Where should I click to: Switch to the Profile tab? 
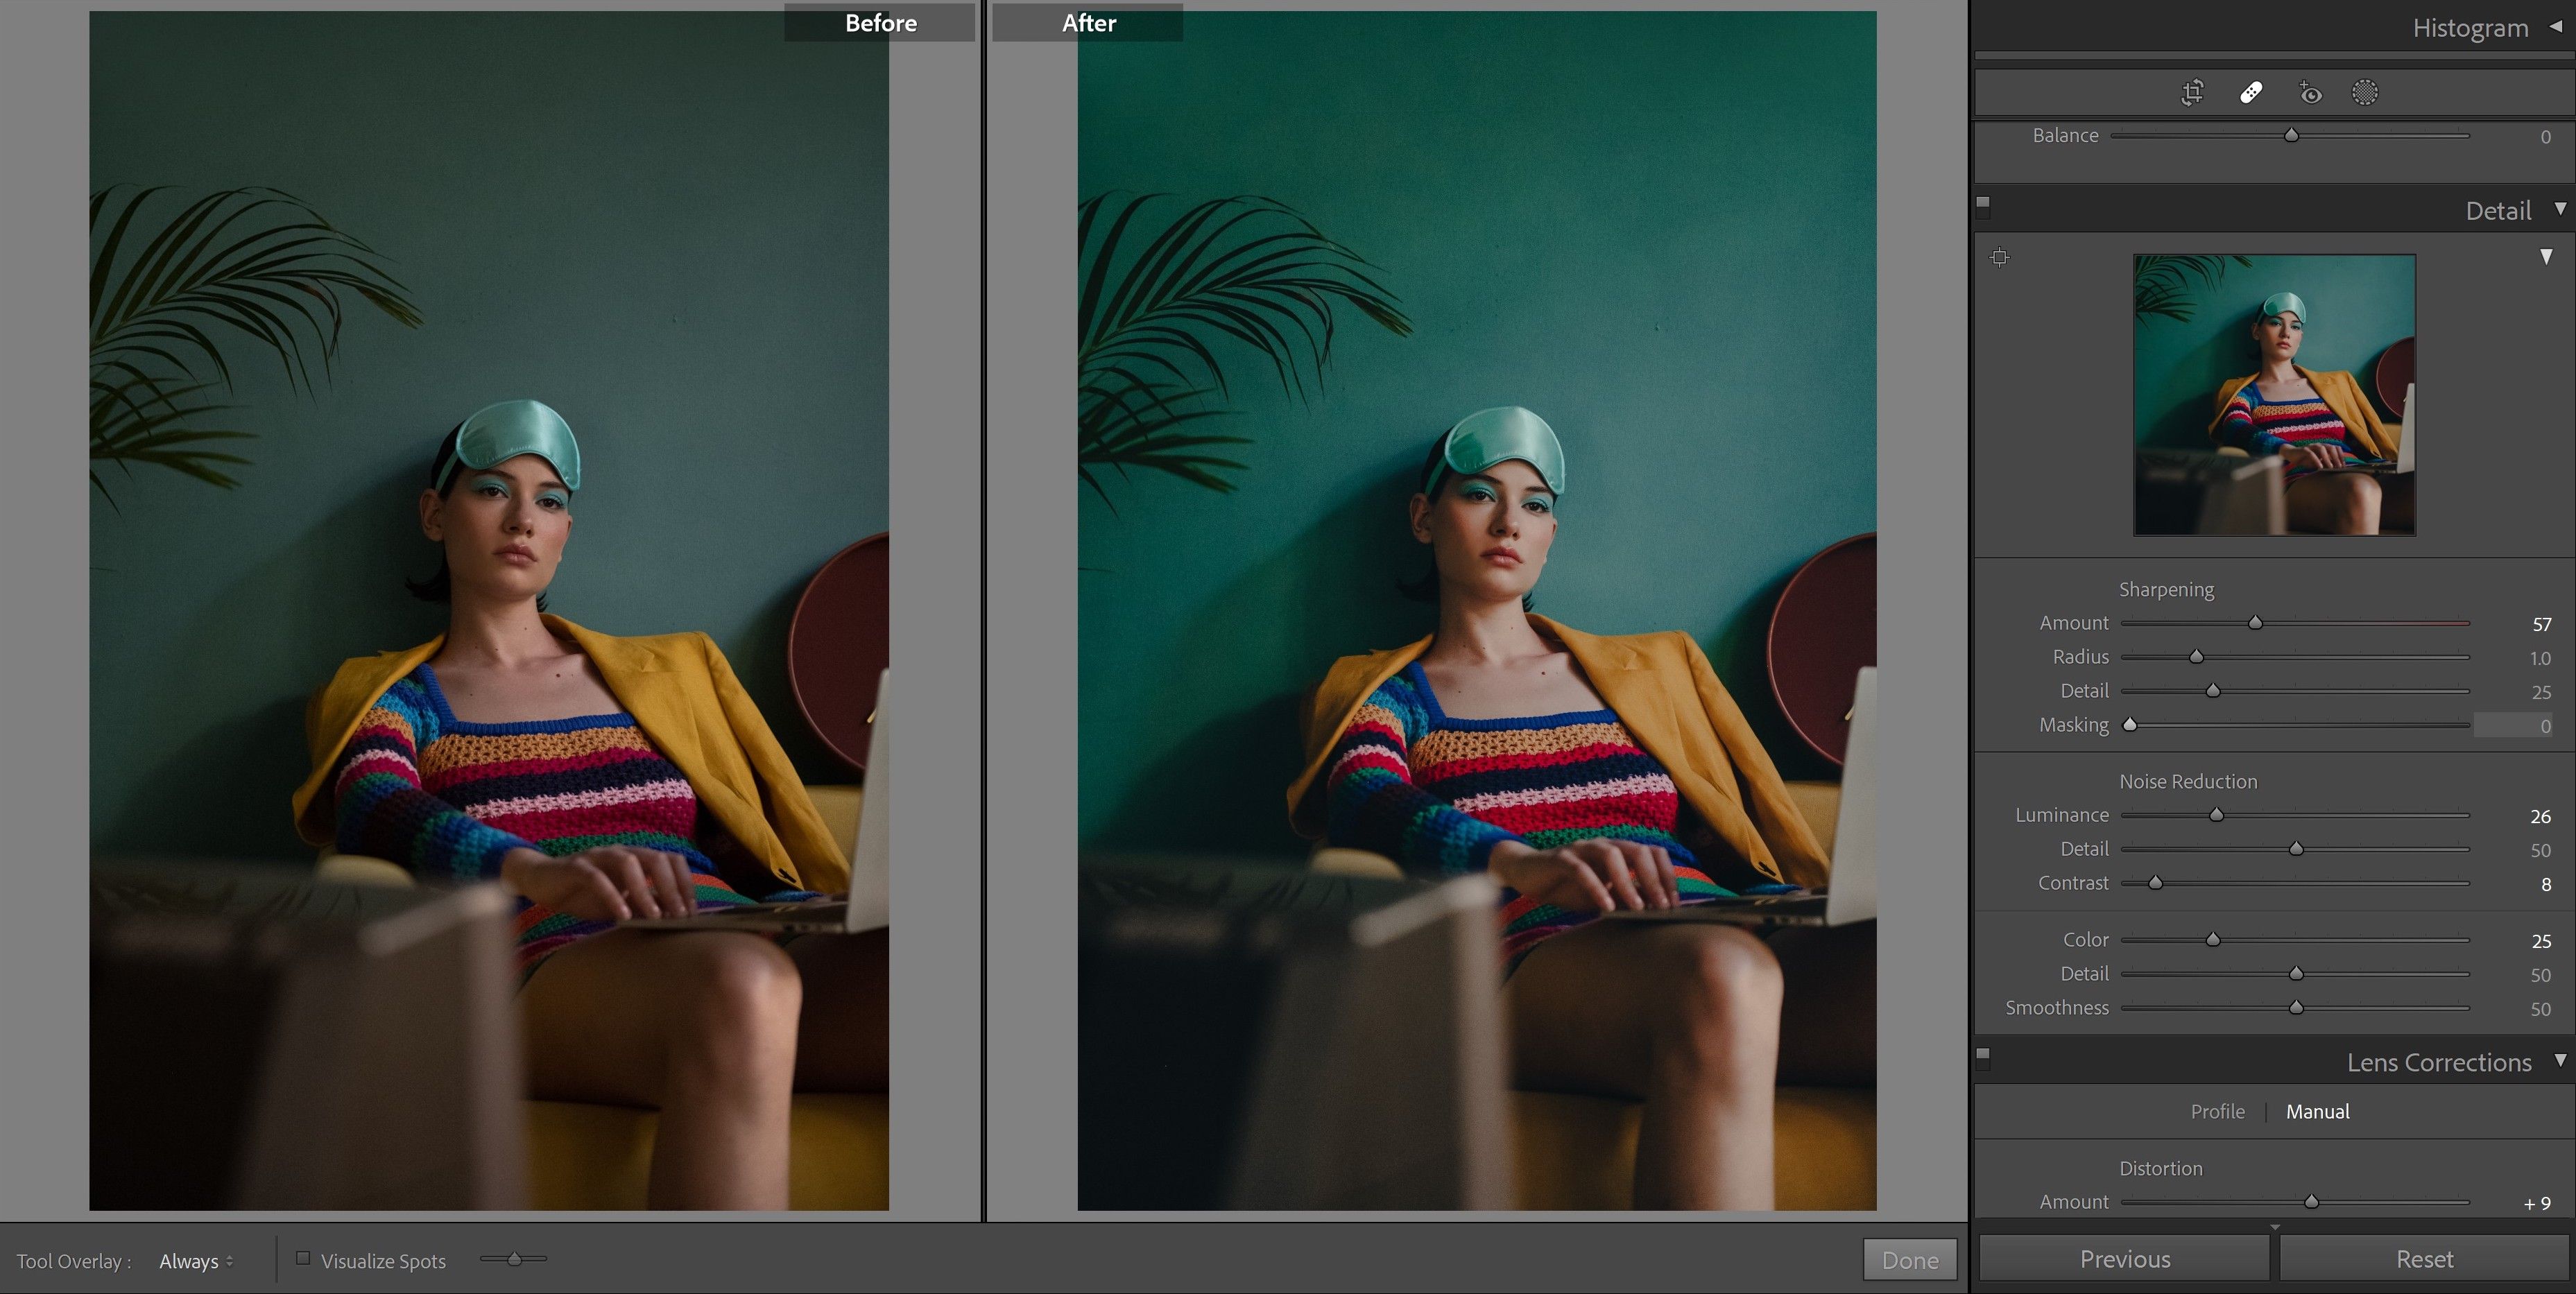pyautogui.click(x=2217, y=1111)
